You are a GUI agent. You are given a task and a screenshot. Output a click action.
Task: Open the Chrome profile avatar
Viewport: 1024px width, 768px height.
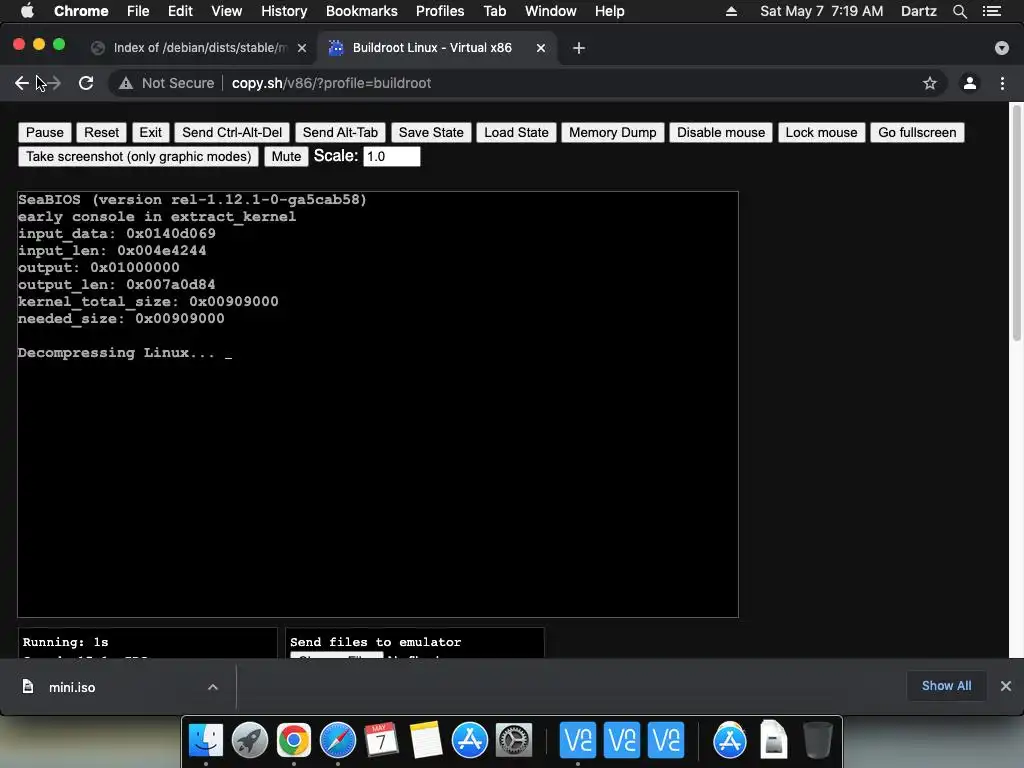(x=970, y=83)
